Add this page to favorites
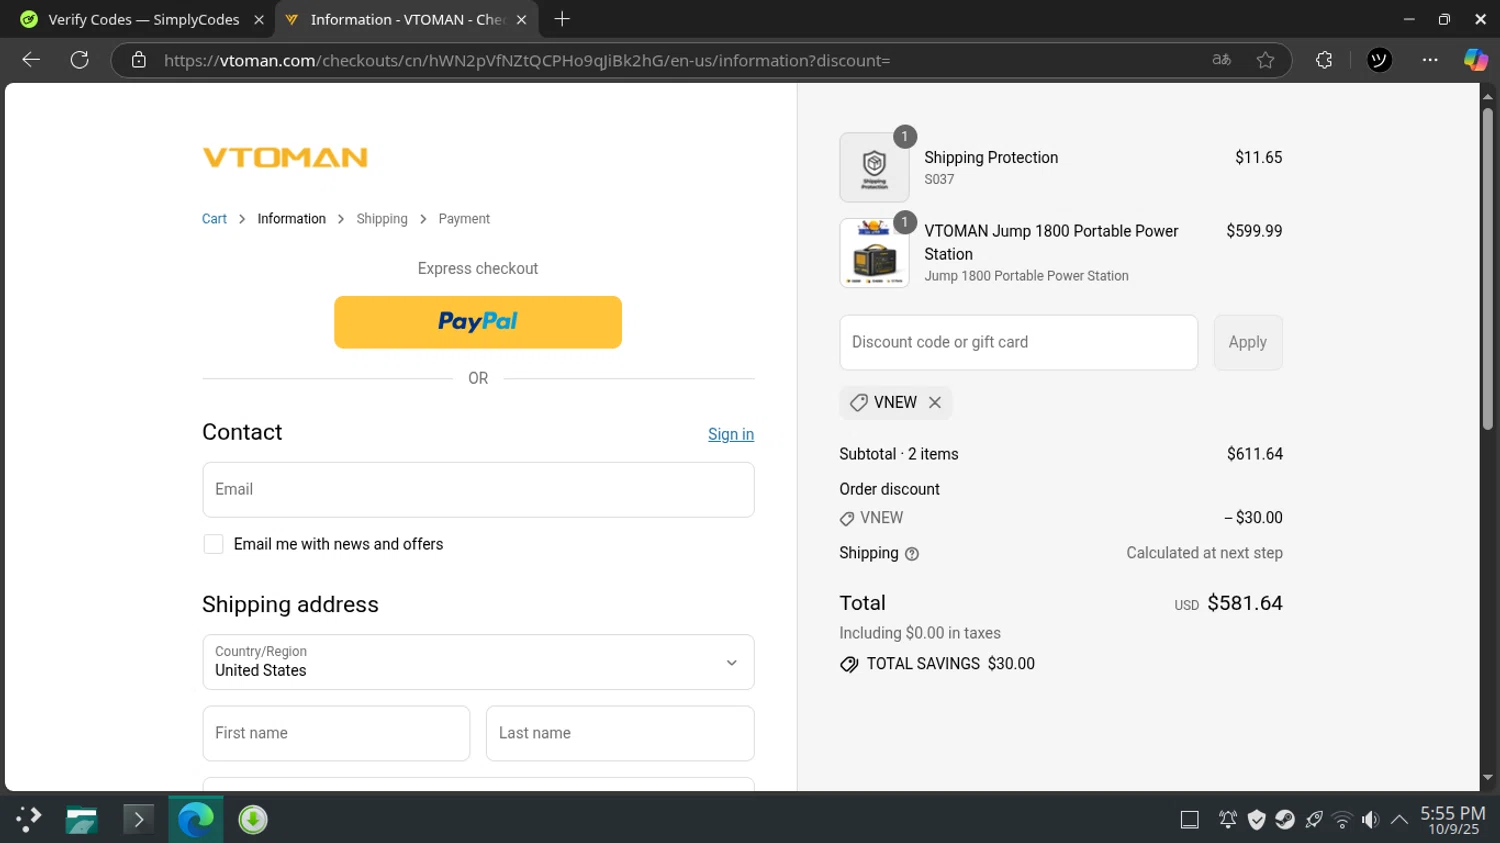Viewport: 1500px width, 843px height. (1265, 60)
